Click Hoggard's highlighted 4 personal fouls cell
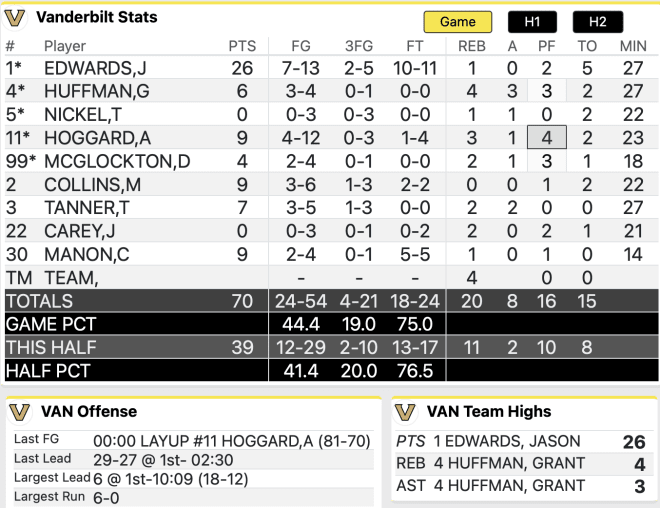The height and width of the screenshot is (508, 660). (x=547, y=137)
